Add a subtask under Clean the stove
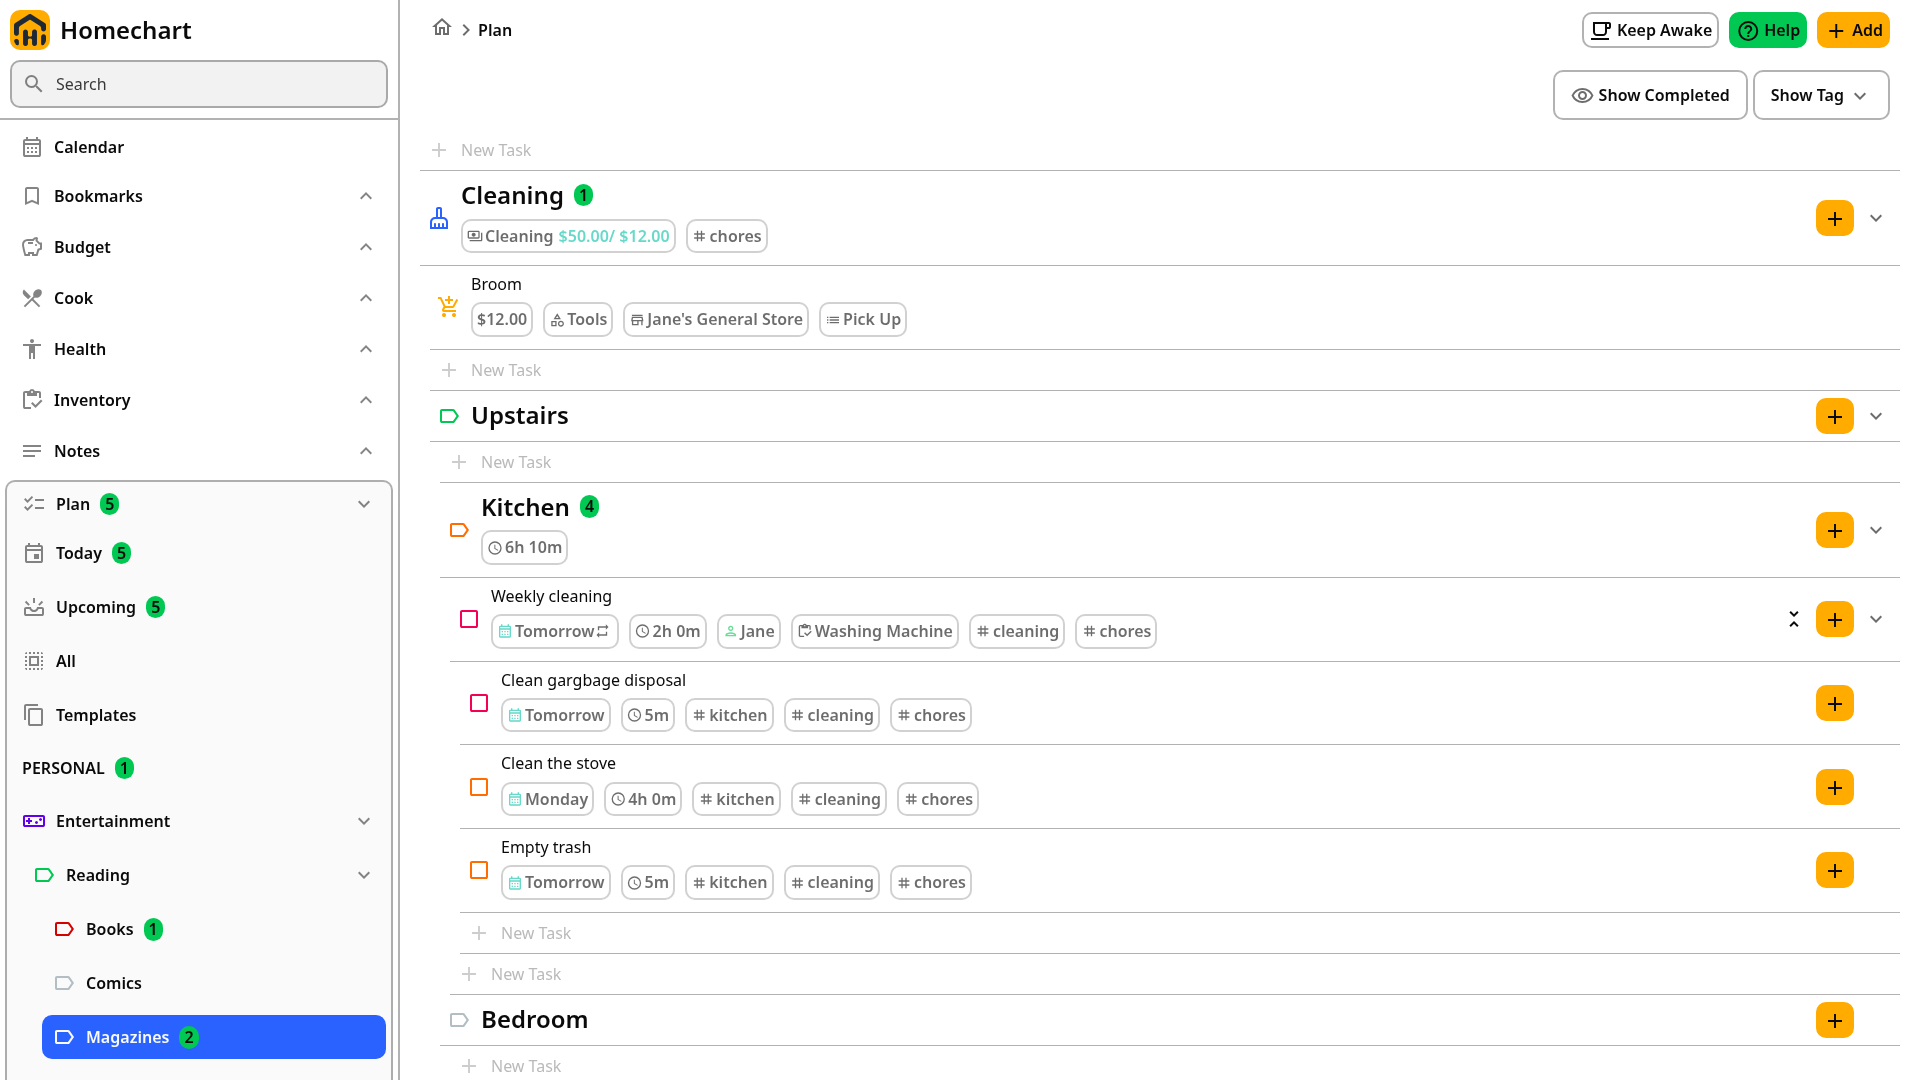 tap(1834, 787)
